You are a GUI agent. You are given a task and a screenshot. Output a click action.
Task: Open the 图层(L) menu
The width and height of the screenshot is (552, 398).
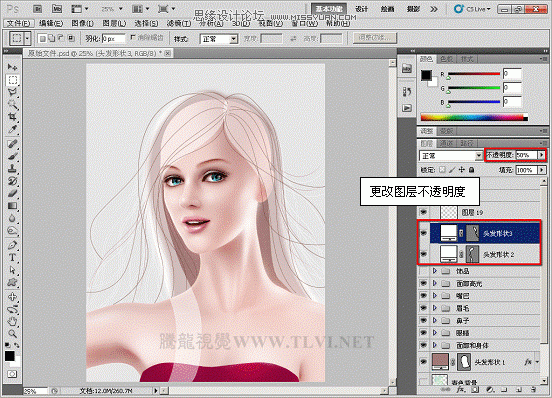pos(114,23)
